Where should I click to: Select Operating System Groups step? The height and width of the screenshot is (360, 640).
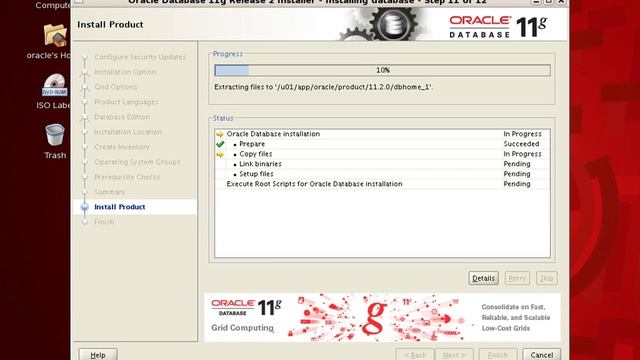pyautogui.click(x=137, y=162)
